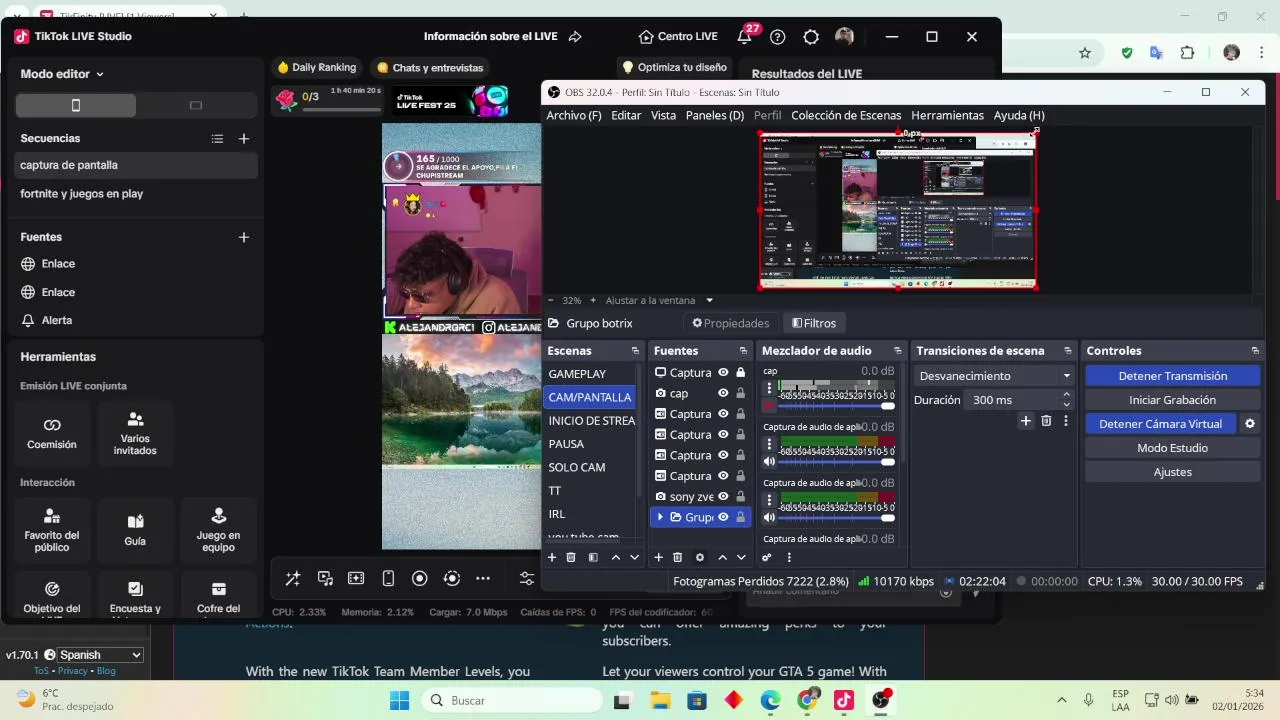Add a source in OBS Fuentes toolbar
The width and height of the screenshot is (1280, 720).
coord(658,557)
